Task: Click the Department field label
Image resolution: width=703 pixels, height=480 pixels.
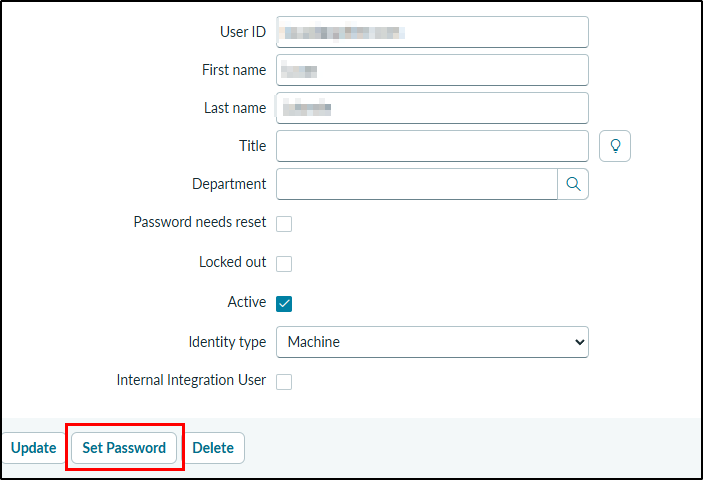Action: pos(229,184)
